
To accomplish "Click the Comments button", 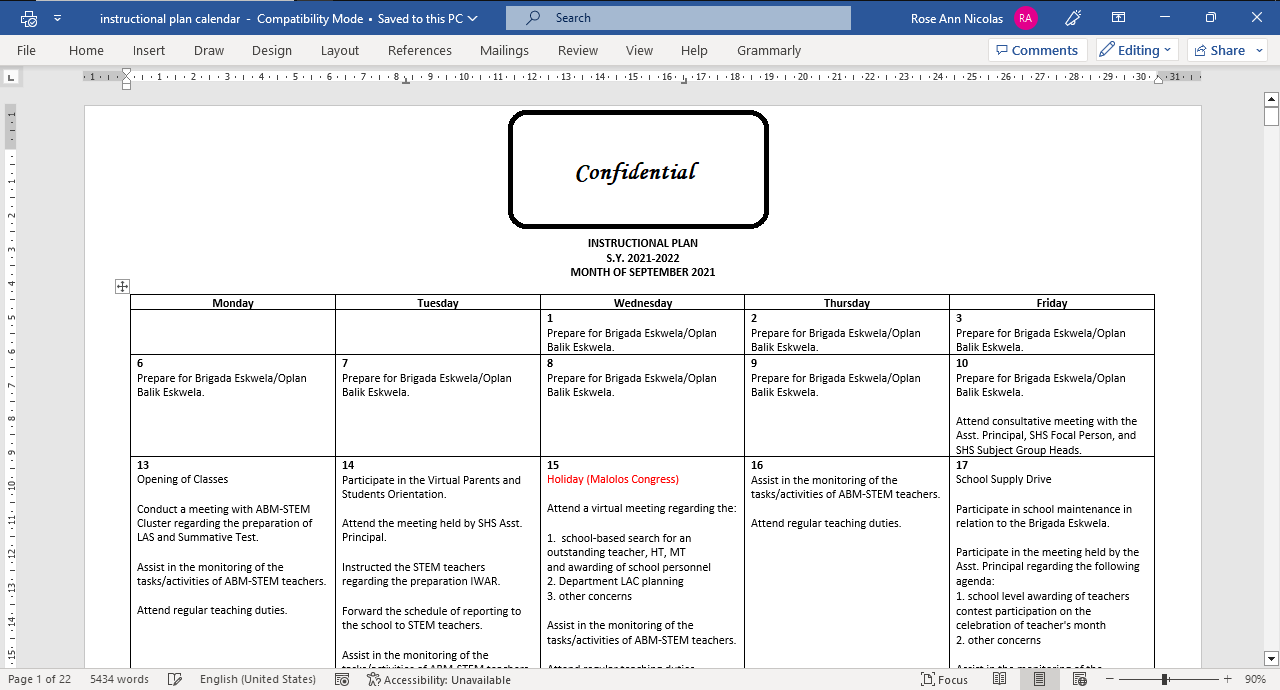I will pyautogui.click(x=1038, y=50).
